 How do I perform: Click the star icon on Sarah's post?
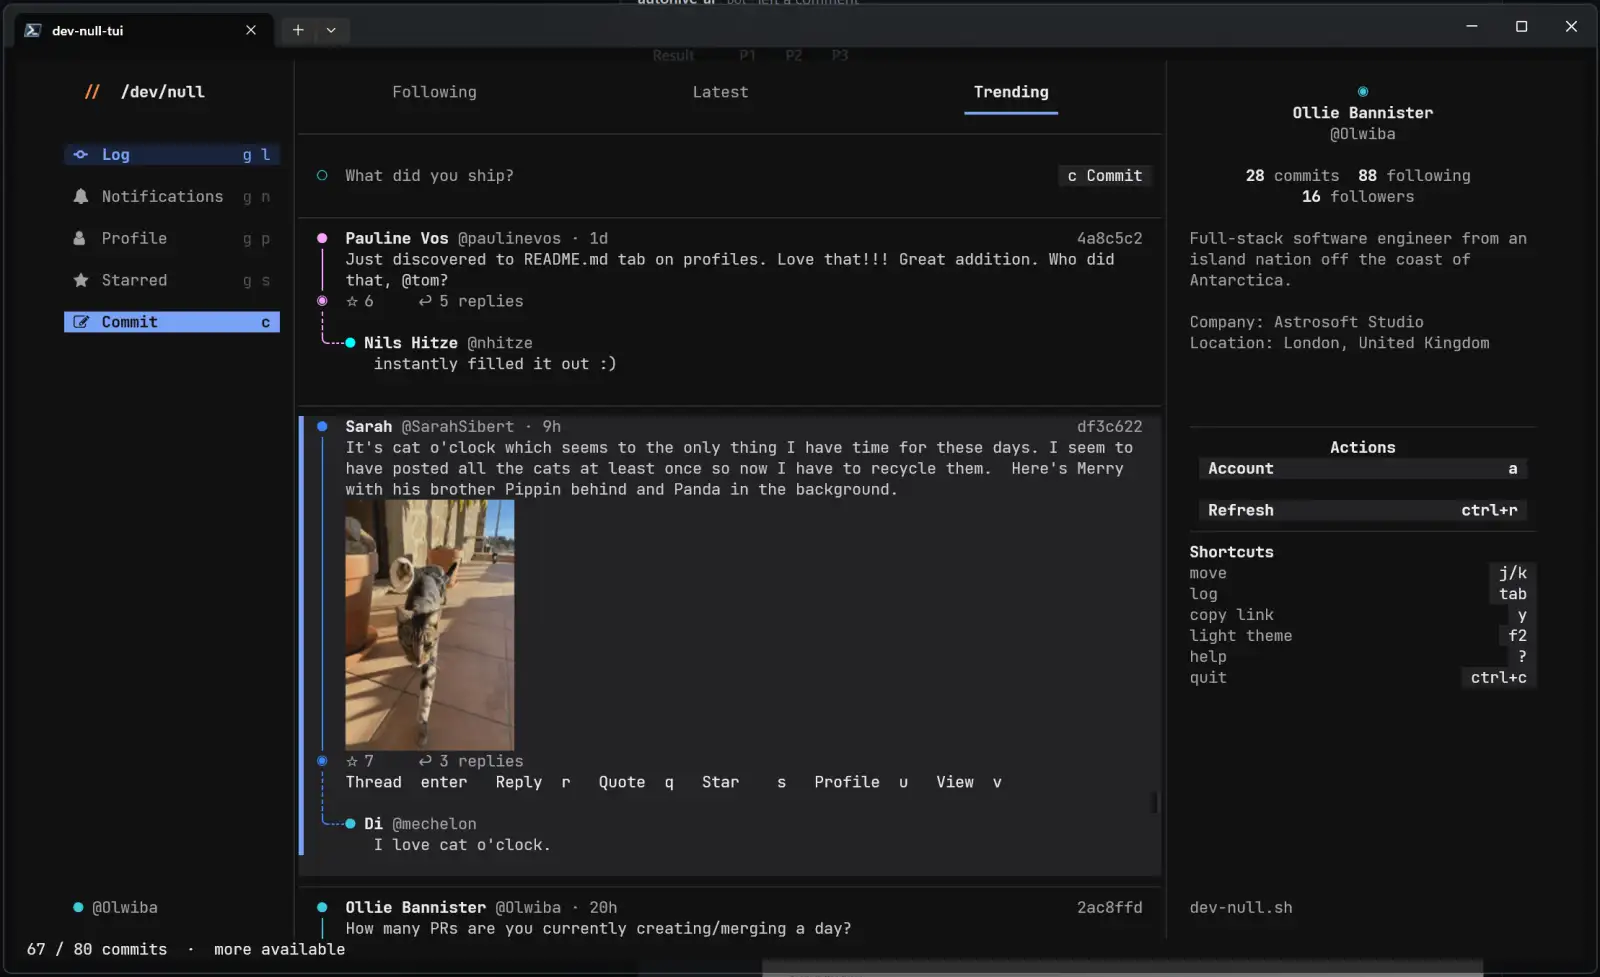(352, 761)
